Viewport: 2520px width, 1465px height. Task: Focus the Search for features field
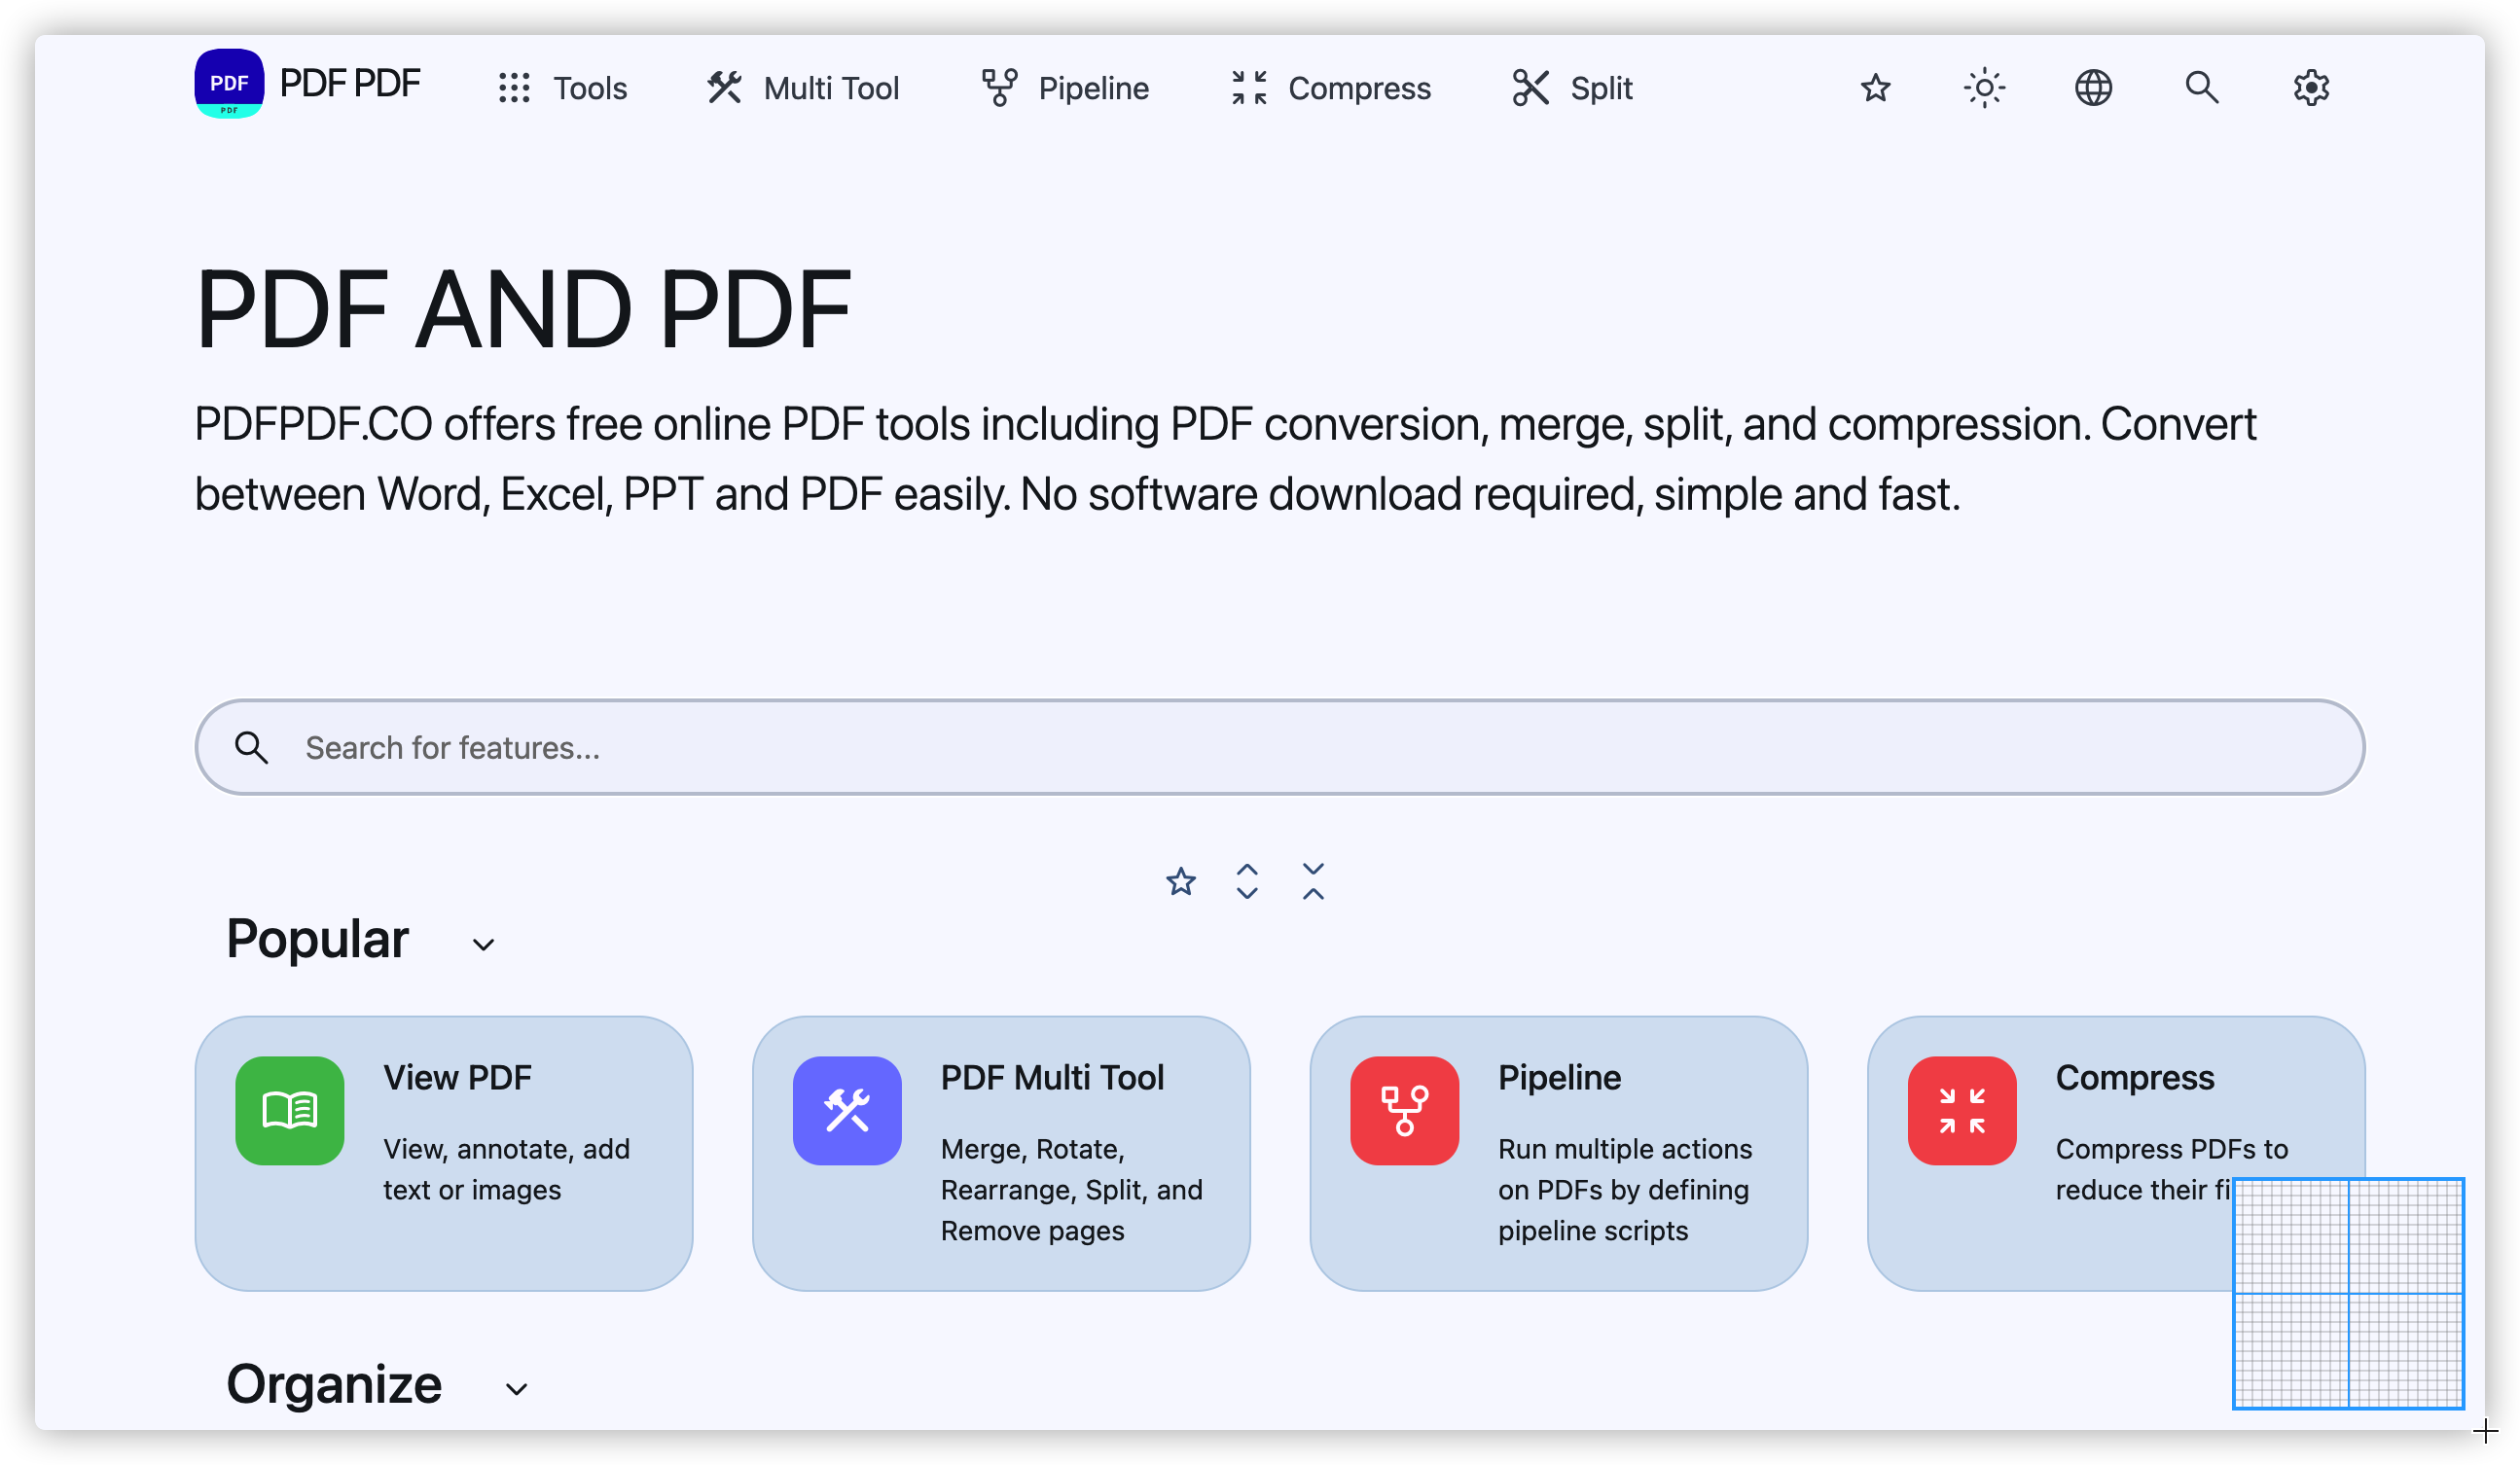(x=1280, y=747)
